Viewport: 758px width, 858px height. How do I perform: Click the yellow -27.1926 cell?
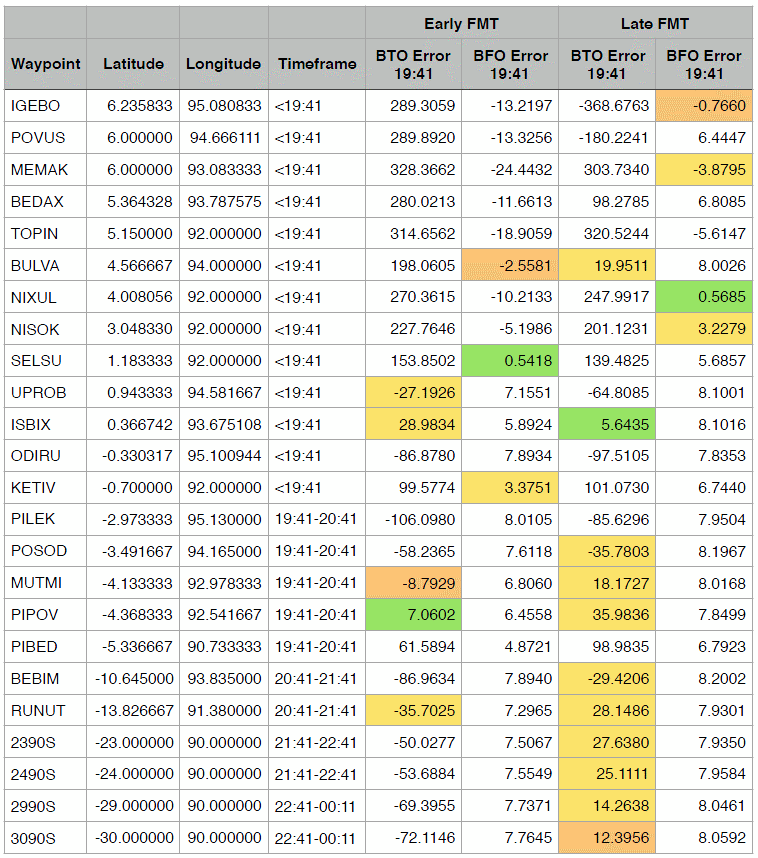[x=413, y=392]
